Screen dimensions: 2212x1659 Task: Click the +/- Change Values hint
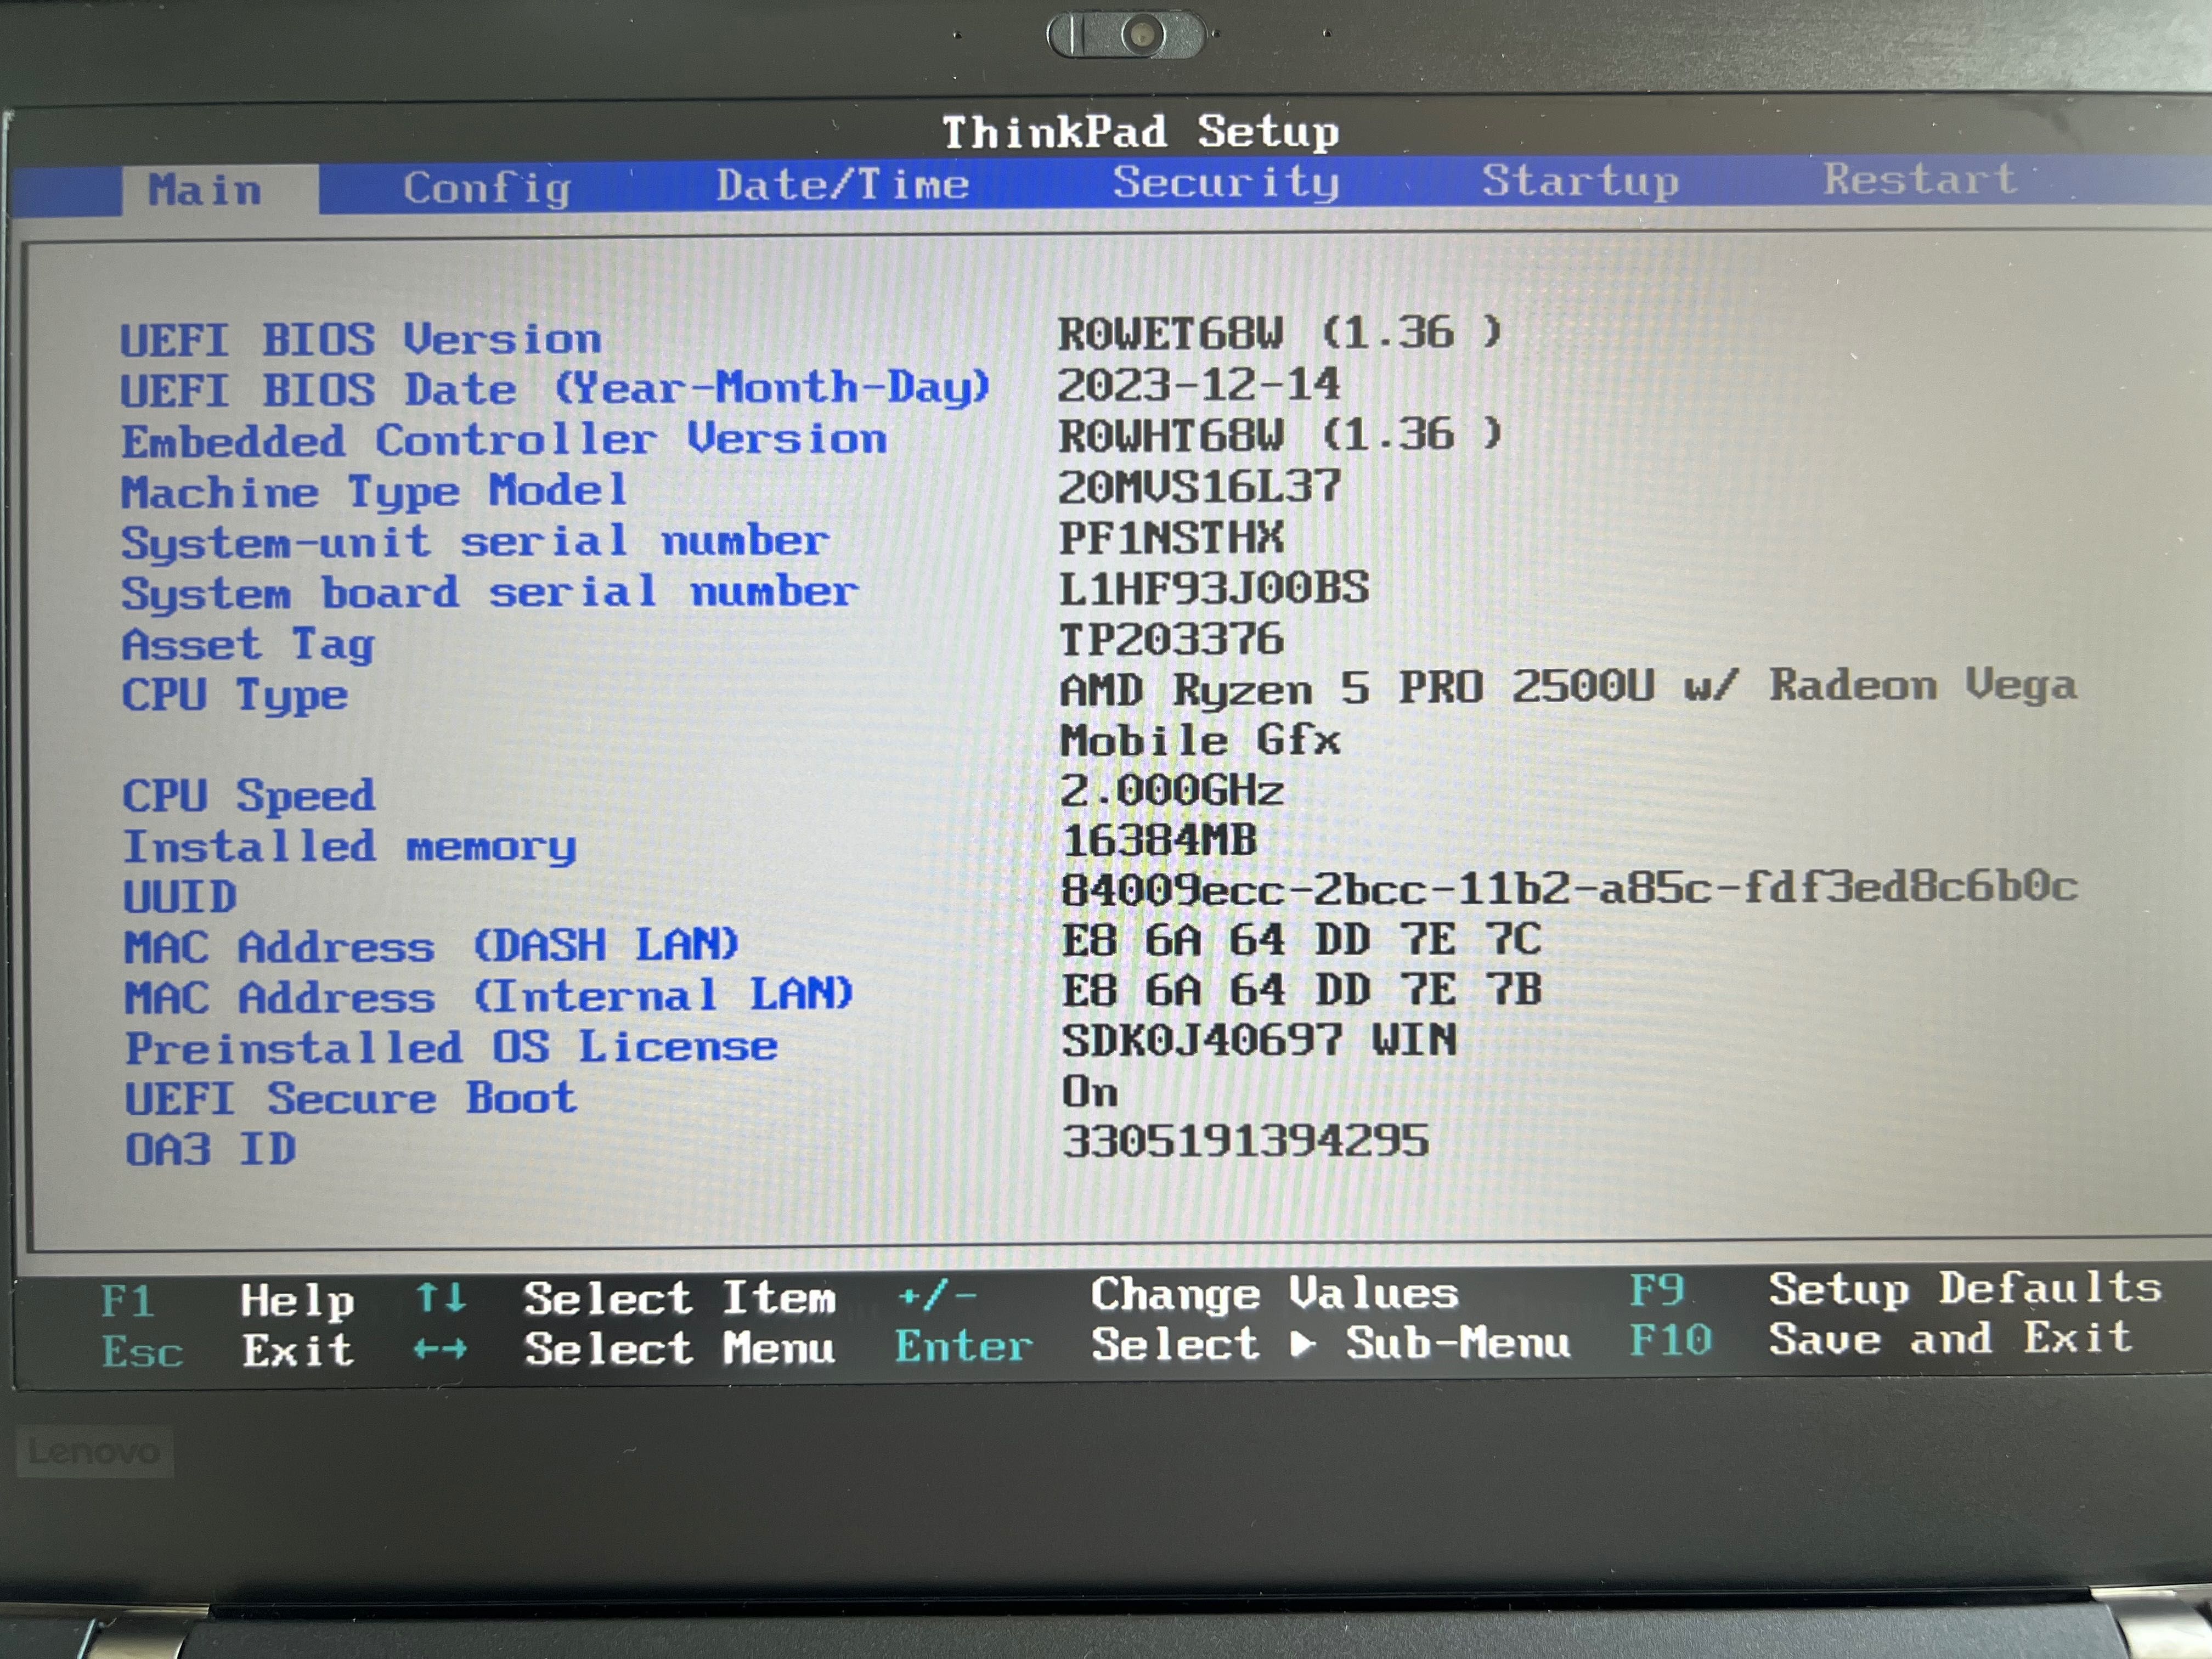tap(1177, 1295)
